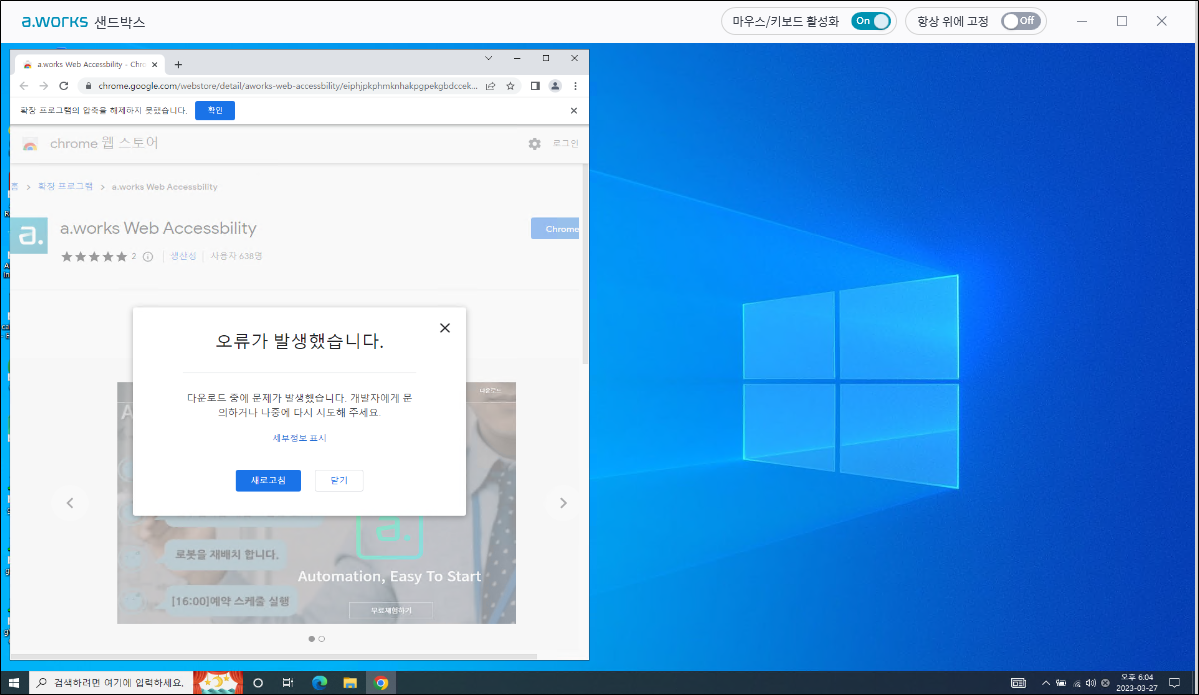Go back in Chrome browser history
Viewport: 1199px width, 695px height.
(x=24, y=86)
